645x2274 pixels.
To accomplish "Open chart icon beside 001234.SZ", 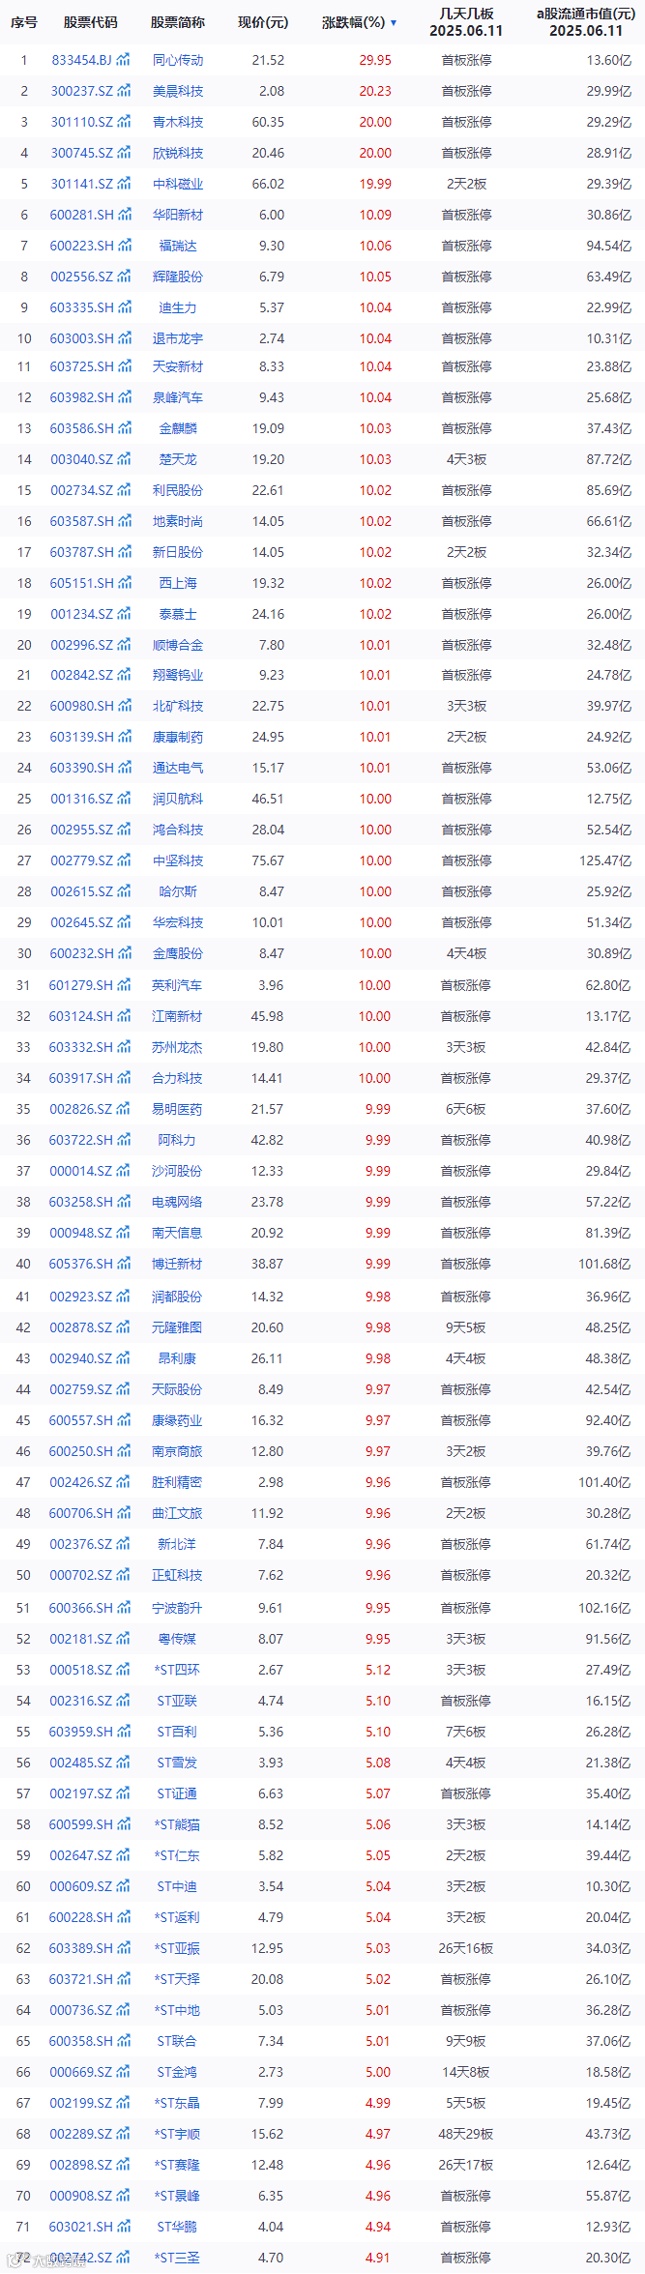I will [124, 614].
